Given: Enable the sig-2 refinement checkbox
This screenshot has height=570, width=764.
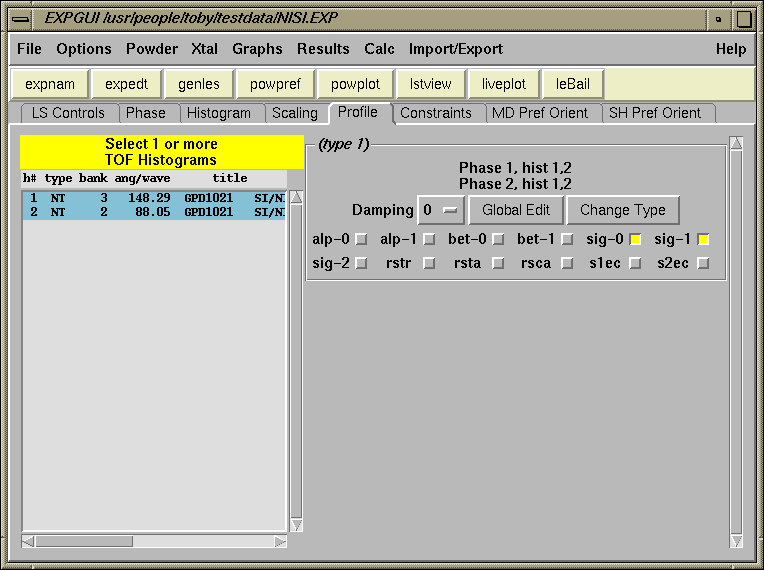Looking at the screenshot, I should (361, 263).
